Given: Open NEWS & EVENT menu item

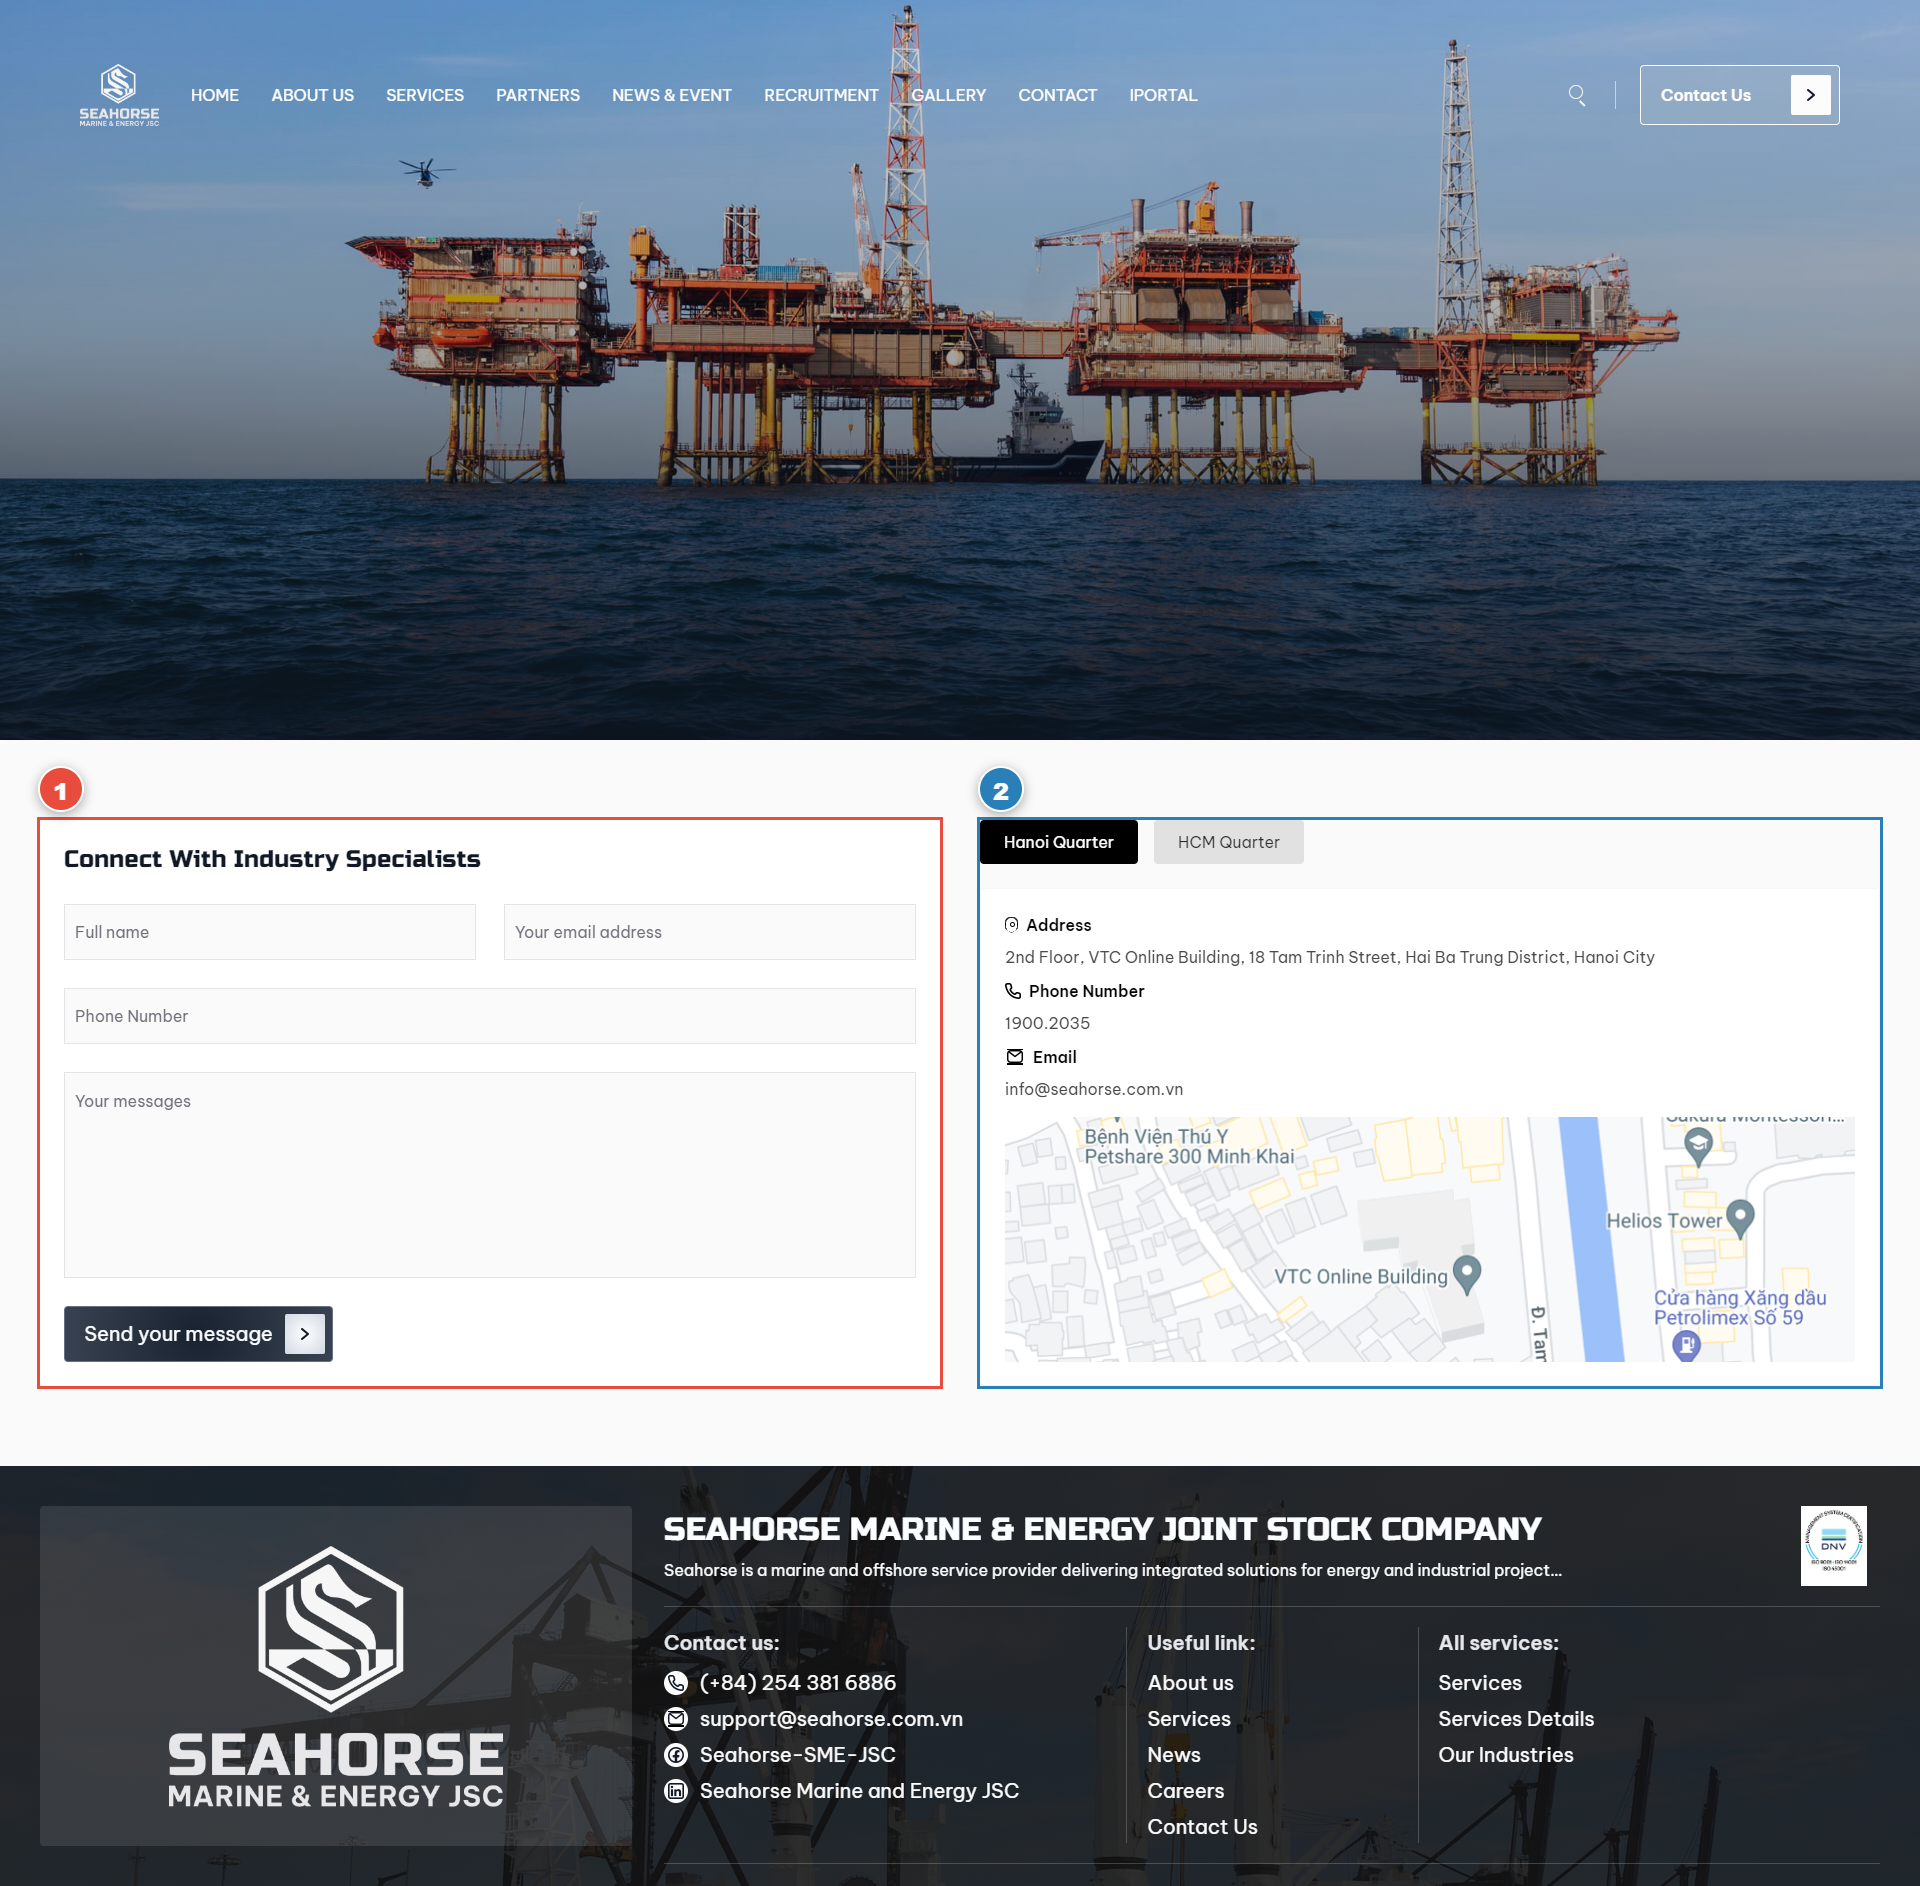Looking at the screenshot, I should pyautogui.click(x=672, y=95).
